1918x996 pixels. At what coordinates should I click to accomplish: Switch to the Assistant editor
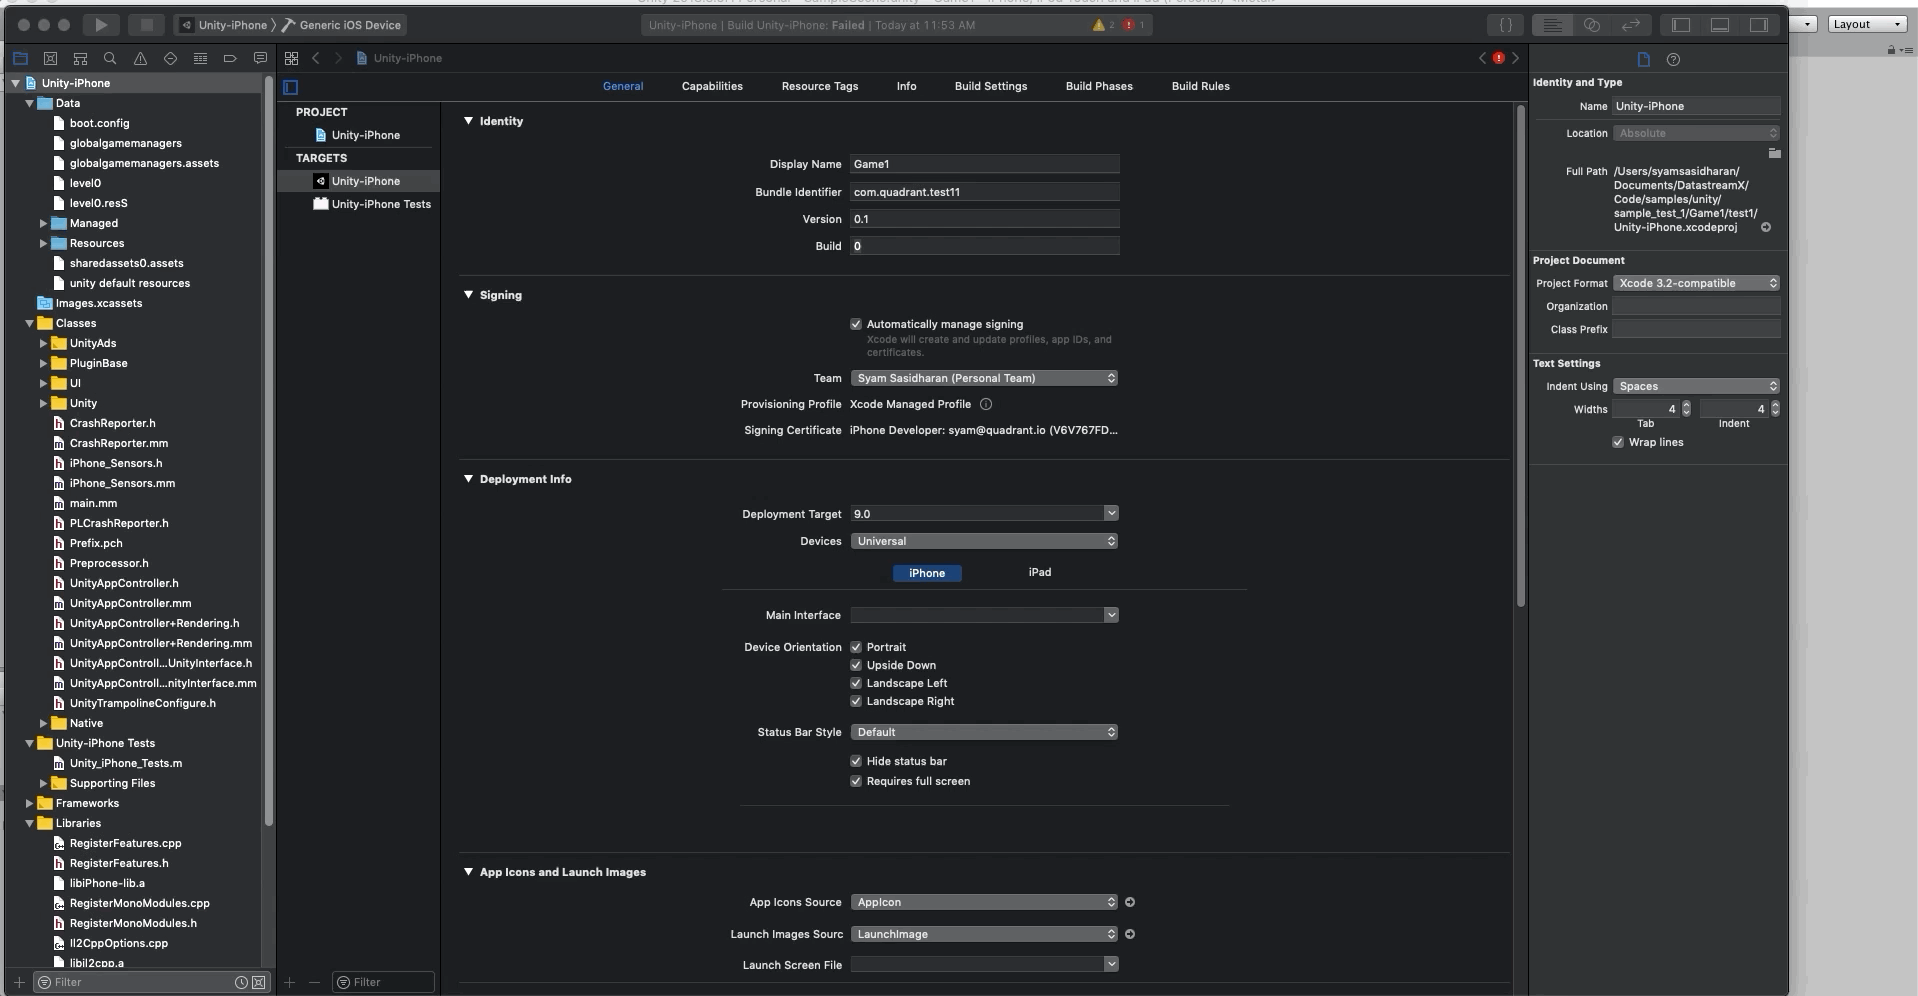1592,25
